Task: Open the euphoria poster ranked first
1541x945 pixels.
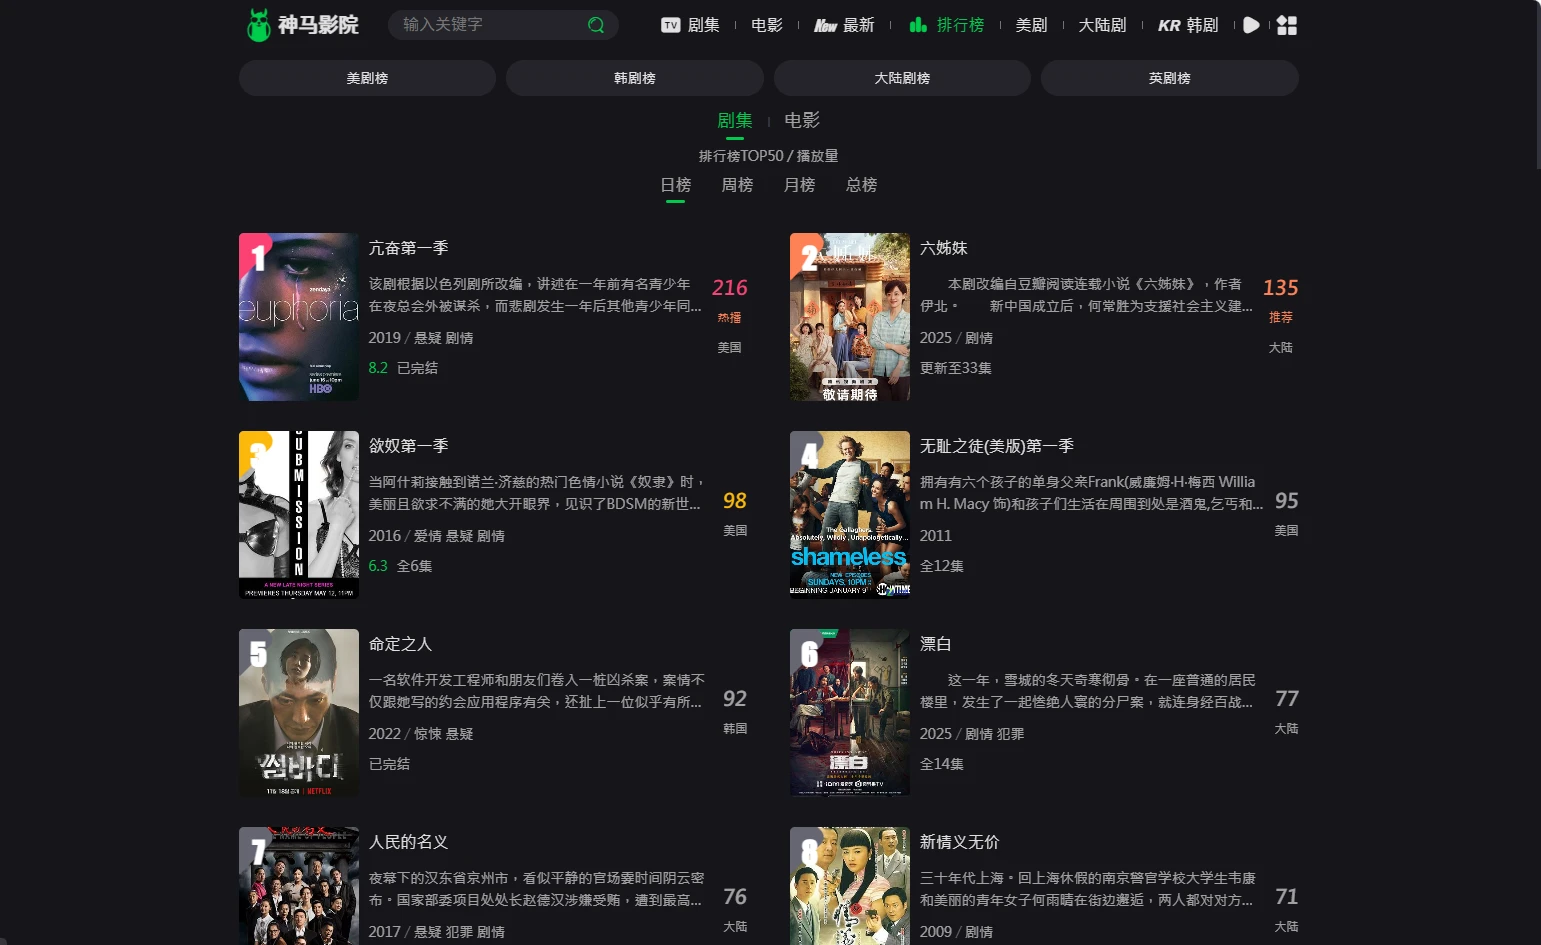Action: tap(299, 317)
